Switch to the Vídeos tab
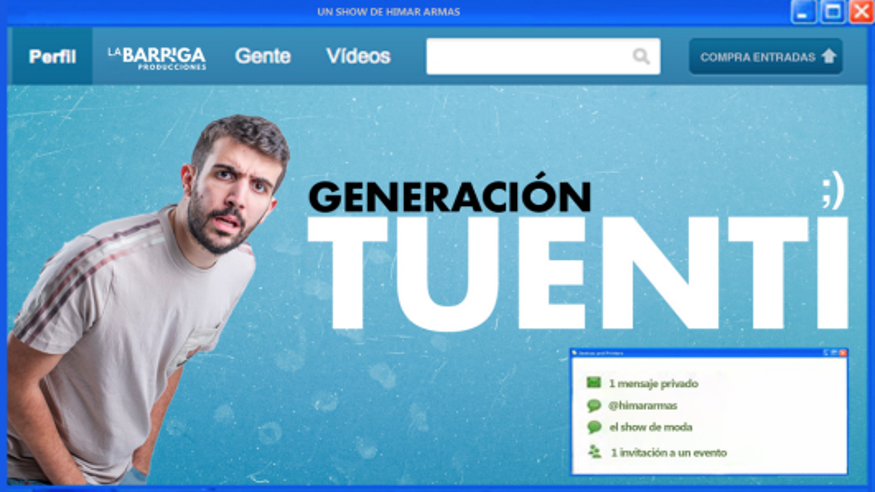This screenshot has height=492, width=875. click(358, 57)
